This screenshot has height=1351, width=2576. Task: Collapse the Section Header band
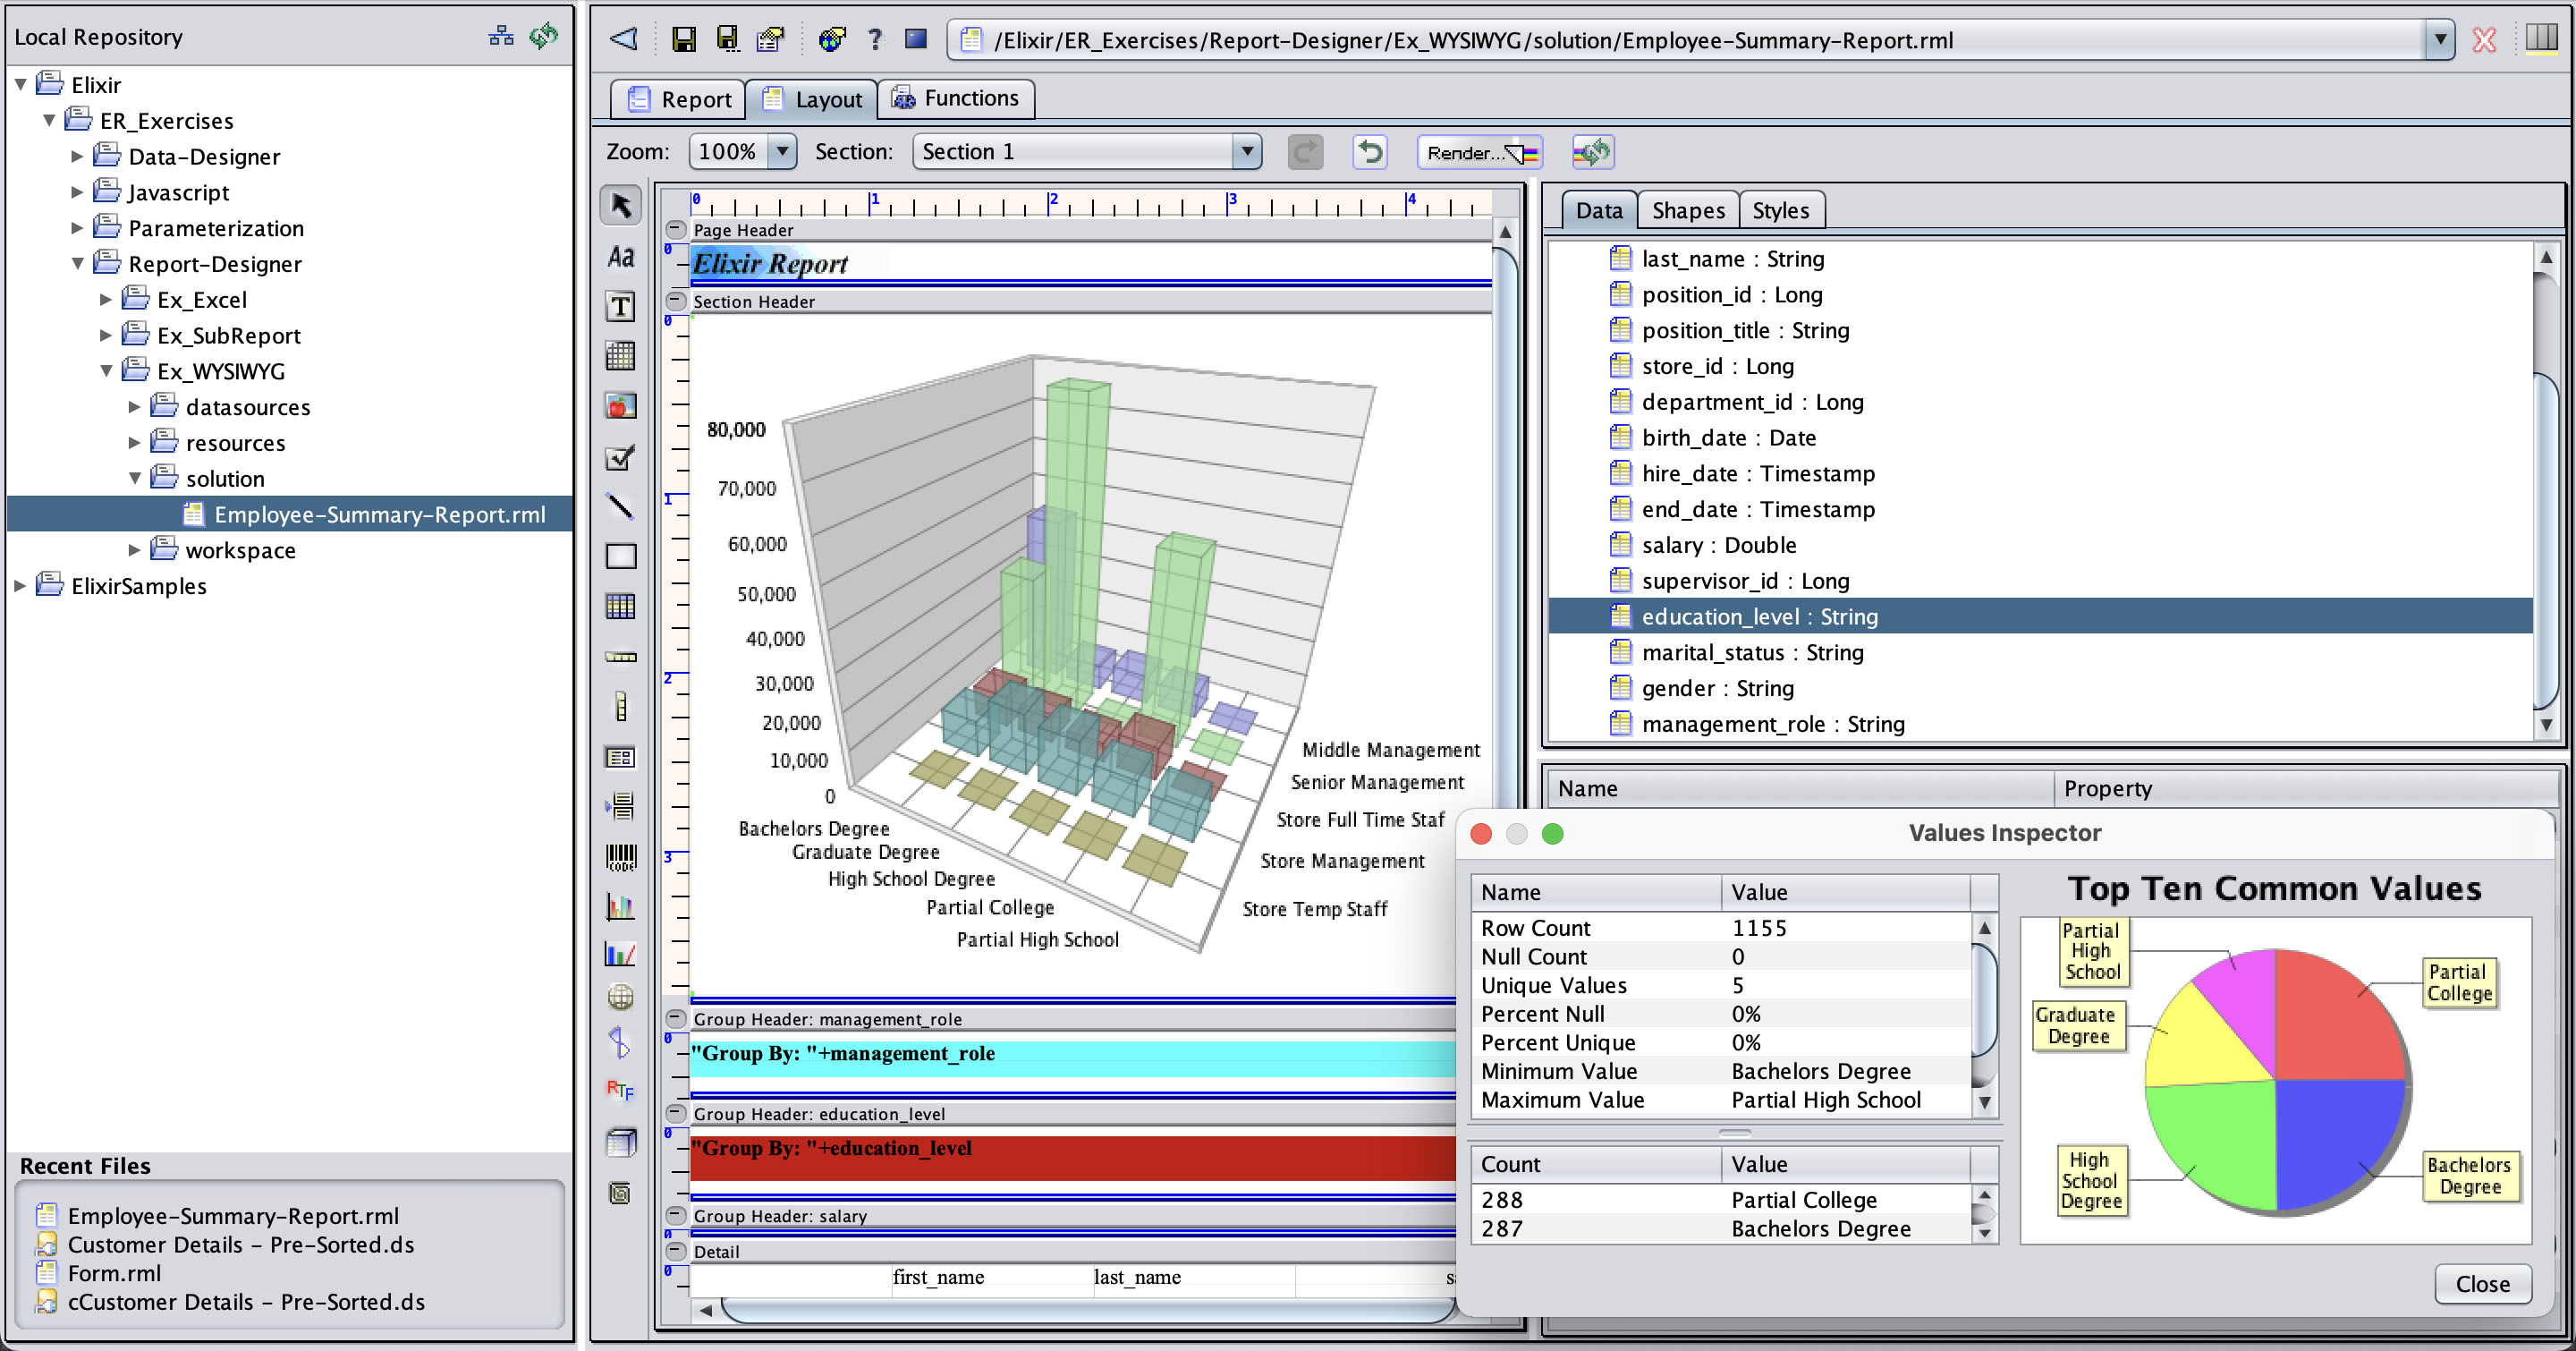pos(676,301)
